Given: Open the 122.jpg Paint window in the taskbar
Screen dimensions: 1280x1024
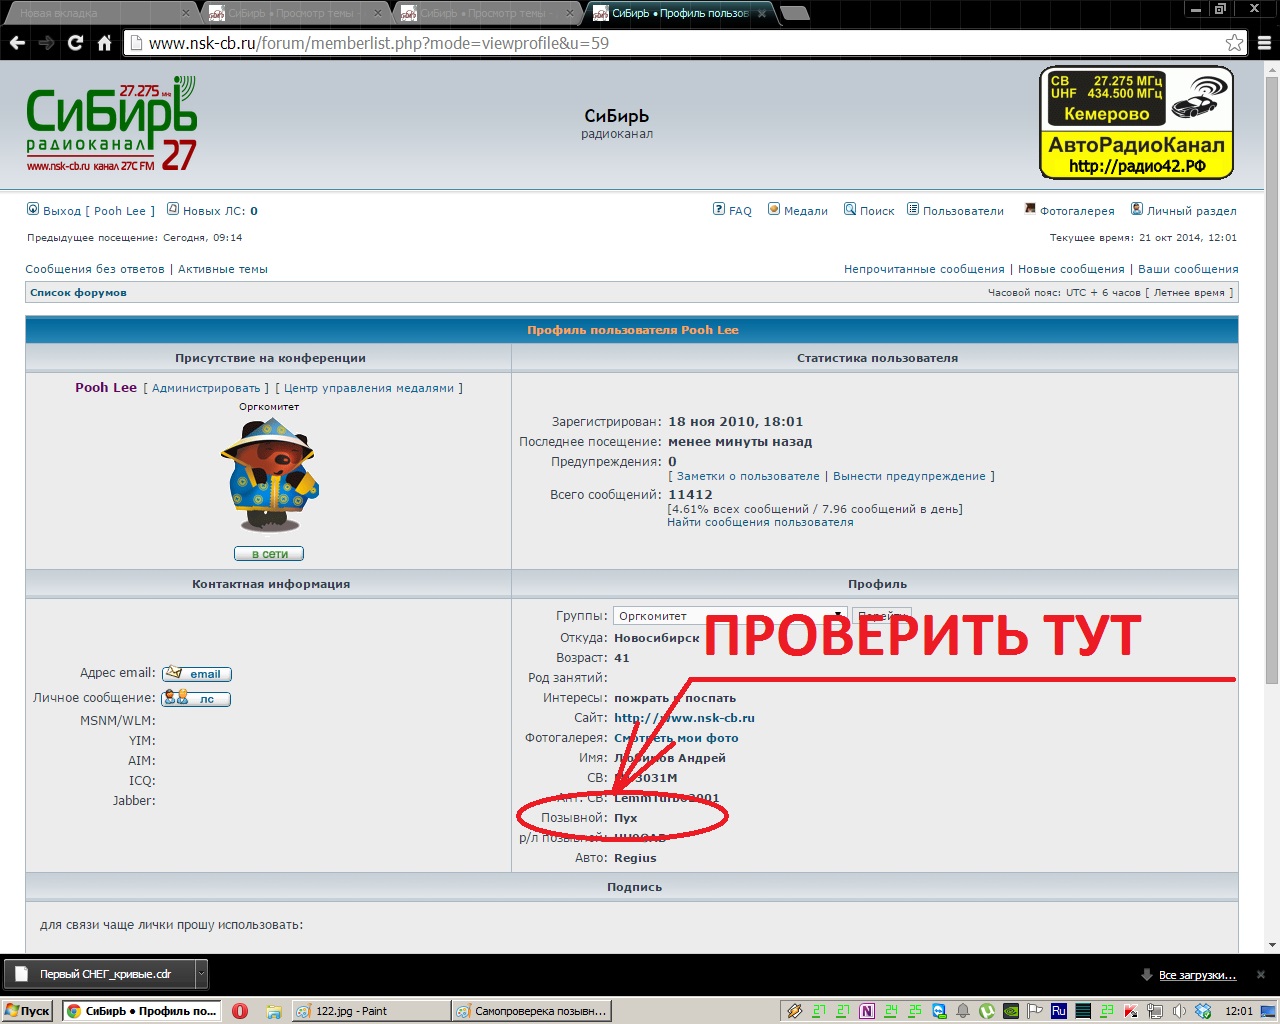Looking at the screenshot, I should coord(370,1011).
